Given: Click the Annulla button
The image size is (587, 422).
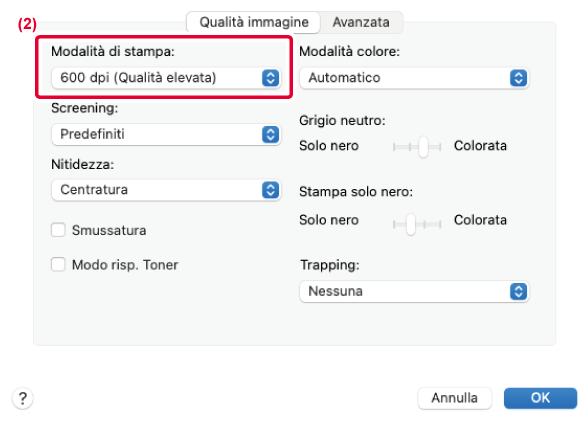Looking at the screenshot, I should tap(454, 398).
